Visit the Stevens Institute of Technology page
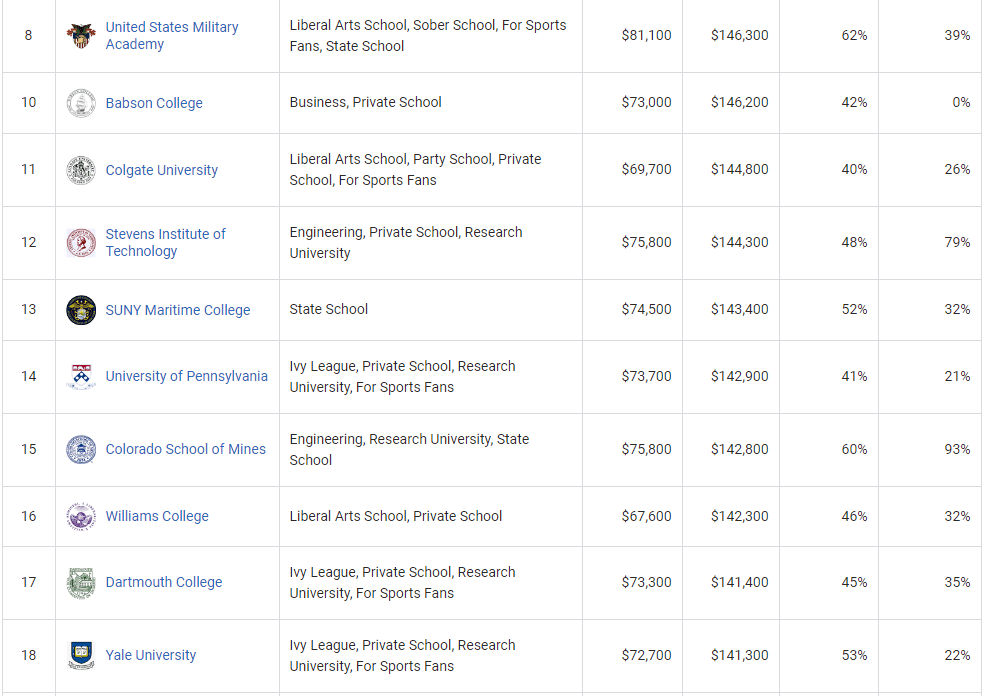984x696 pixels. tap(166, 243)
